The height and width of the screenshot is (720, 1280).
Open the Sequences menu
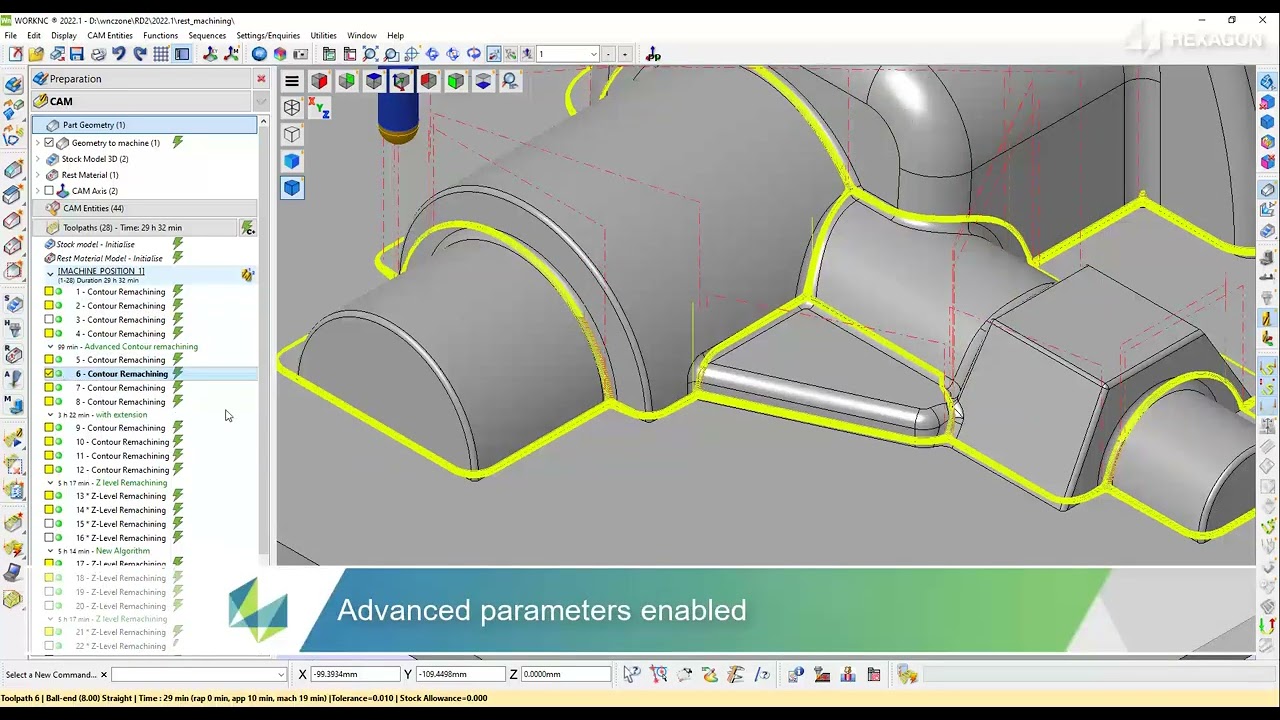pyautogui.click(x=207, y=35)
